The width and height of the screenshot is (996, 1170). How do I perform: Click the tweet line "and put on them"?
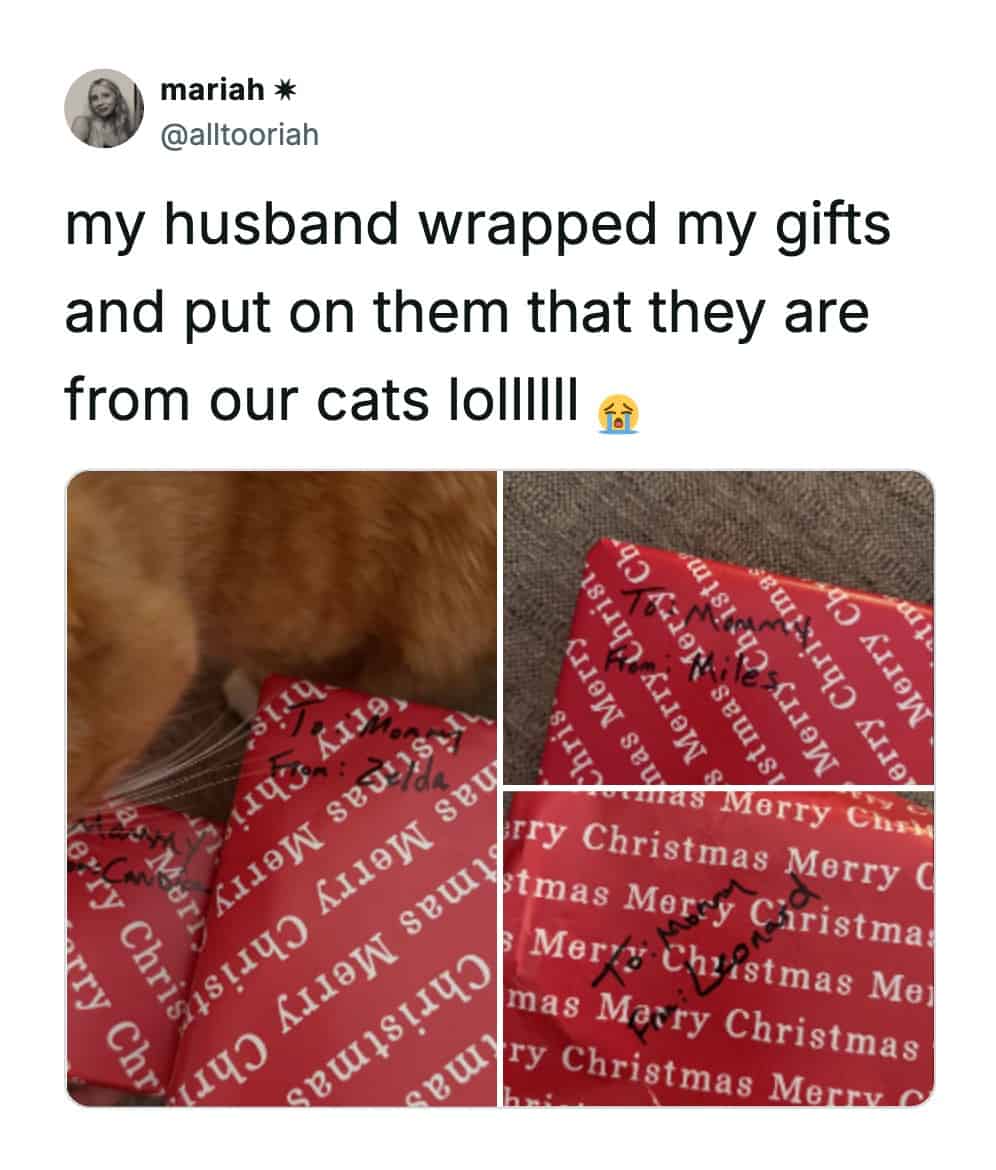[x=286, y=312]
